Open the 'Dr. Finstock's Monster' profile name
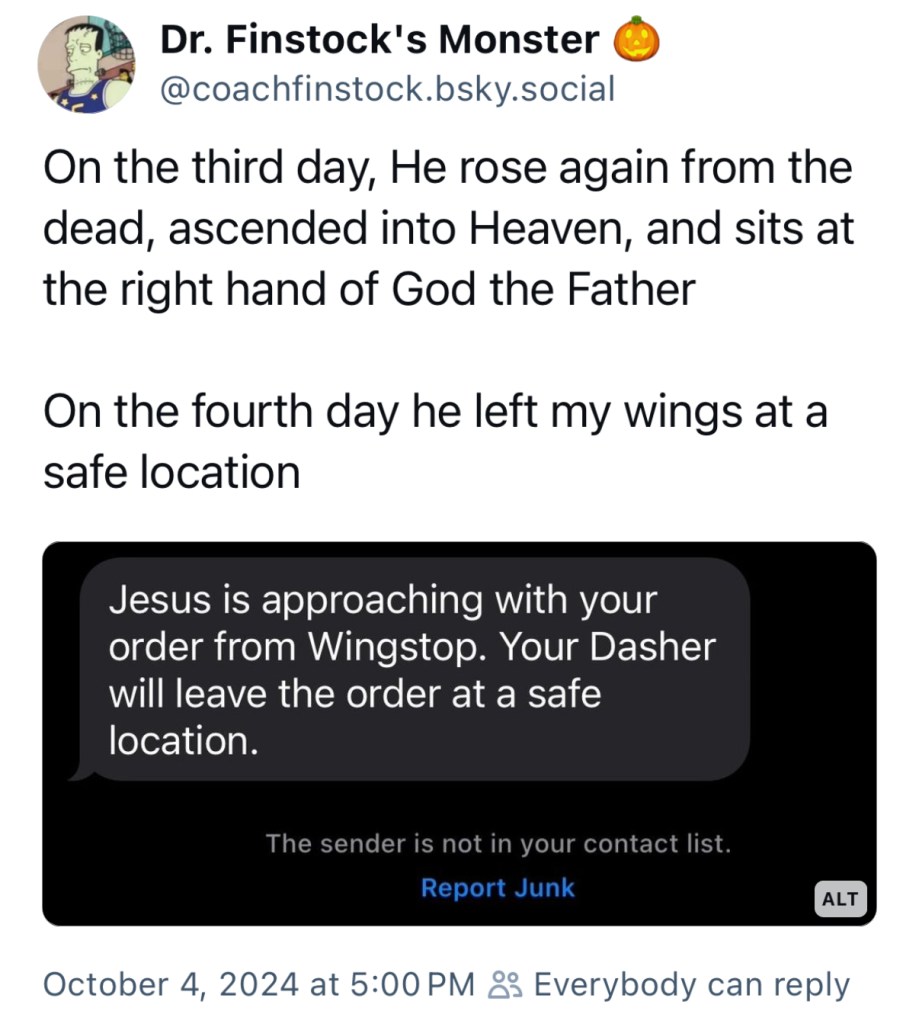Screen dimensions: 919x1024 pos(379,41)
